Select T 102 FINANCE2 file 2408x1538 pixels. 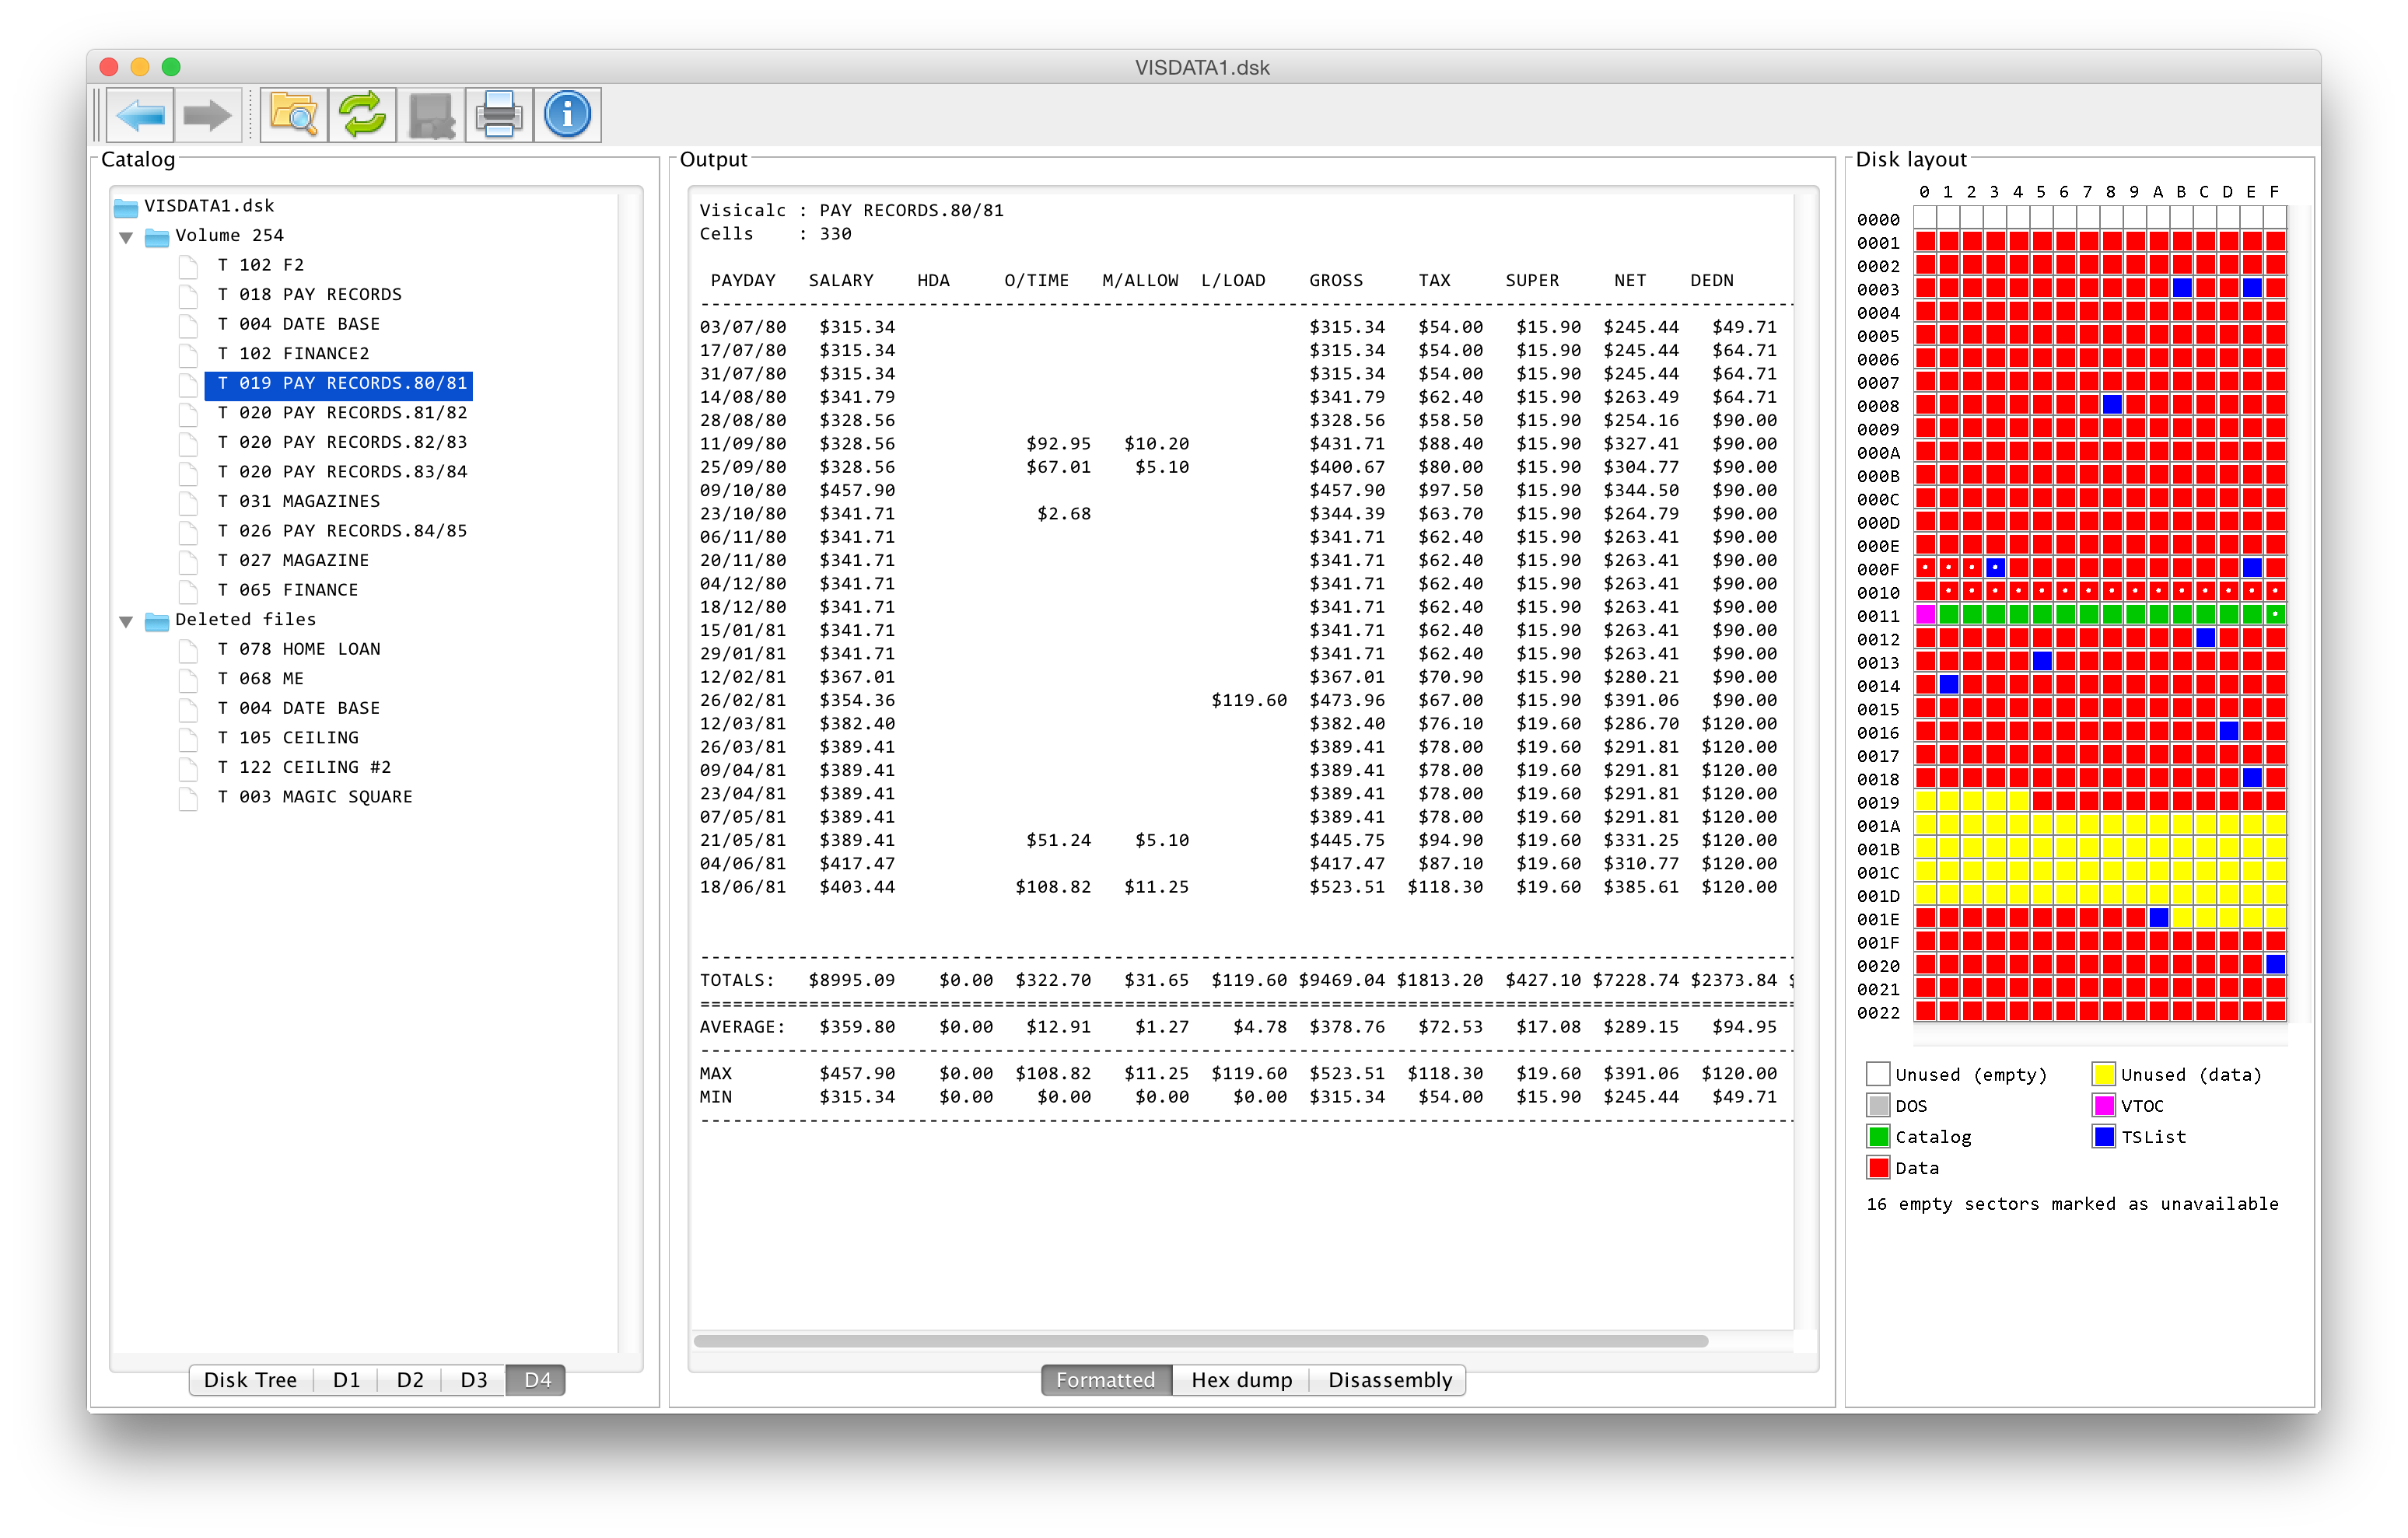point(293,353)
